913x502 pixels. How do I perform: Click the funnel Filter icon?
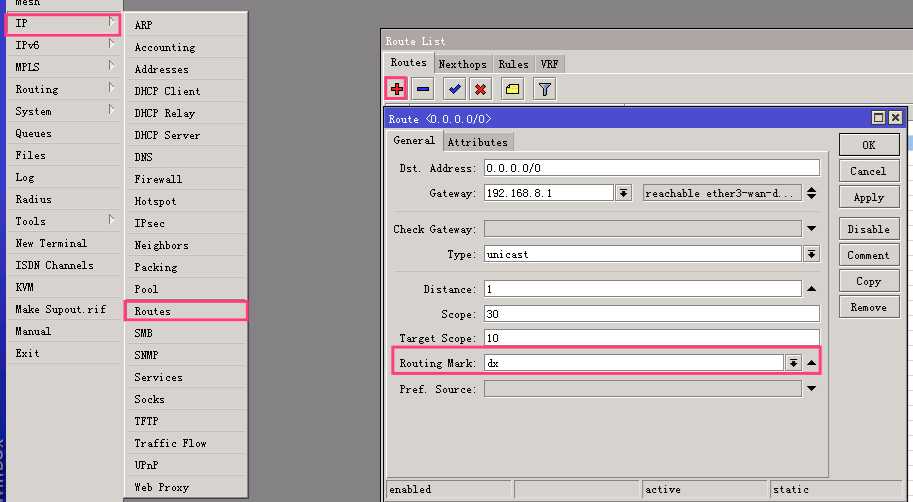tap(544, 89)
